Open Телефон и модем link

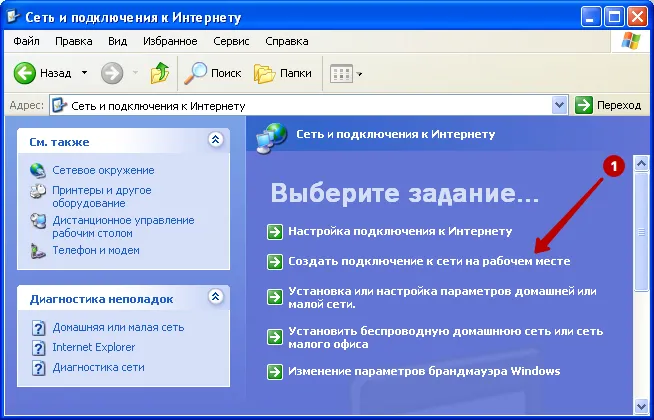pyautogui.click(x=96, y=250)
